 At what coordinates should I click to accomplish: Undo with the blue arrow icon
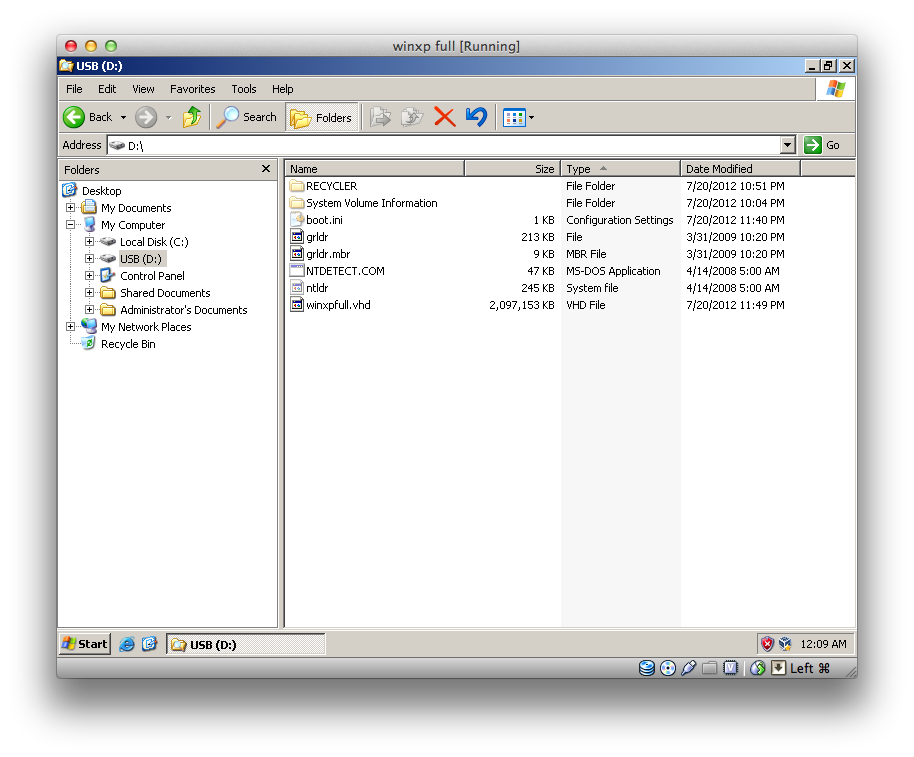pos(476,117)
